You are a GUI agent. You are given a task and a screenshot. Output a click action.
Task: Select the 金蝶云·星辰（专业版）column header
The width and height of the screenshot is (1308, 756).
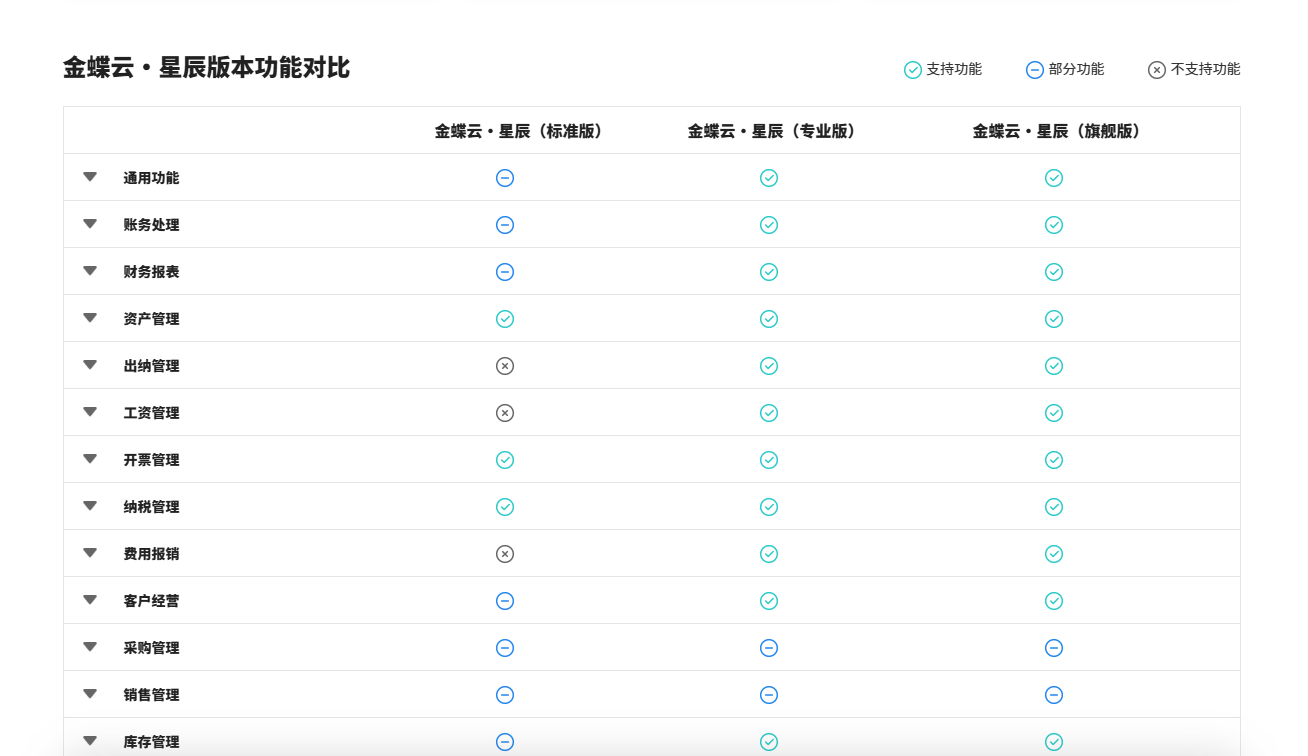tap(769, 131)
